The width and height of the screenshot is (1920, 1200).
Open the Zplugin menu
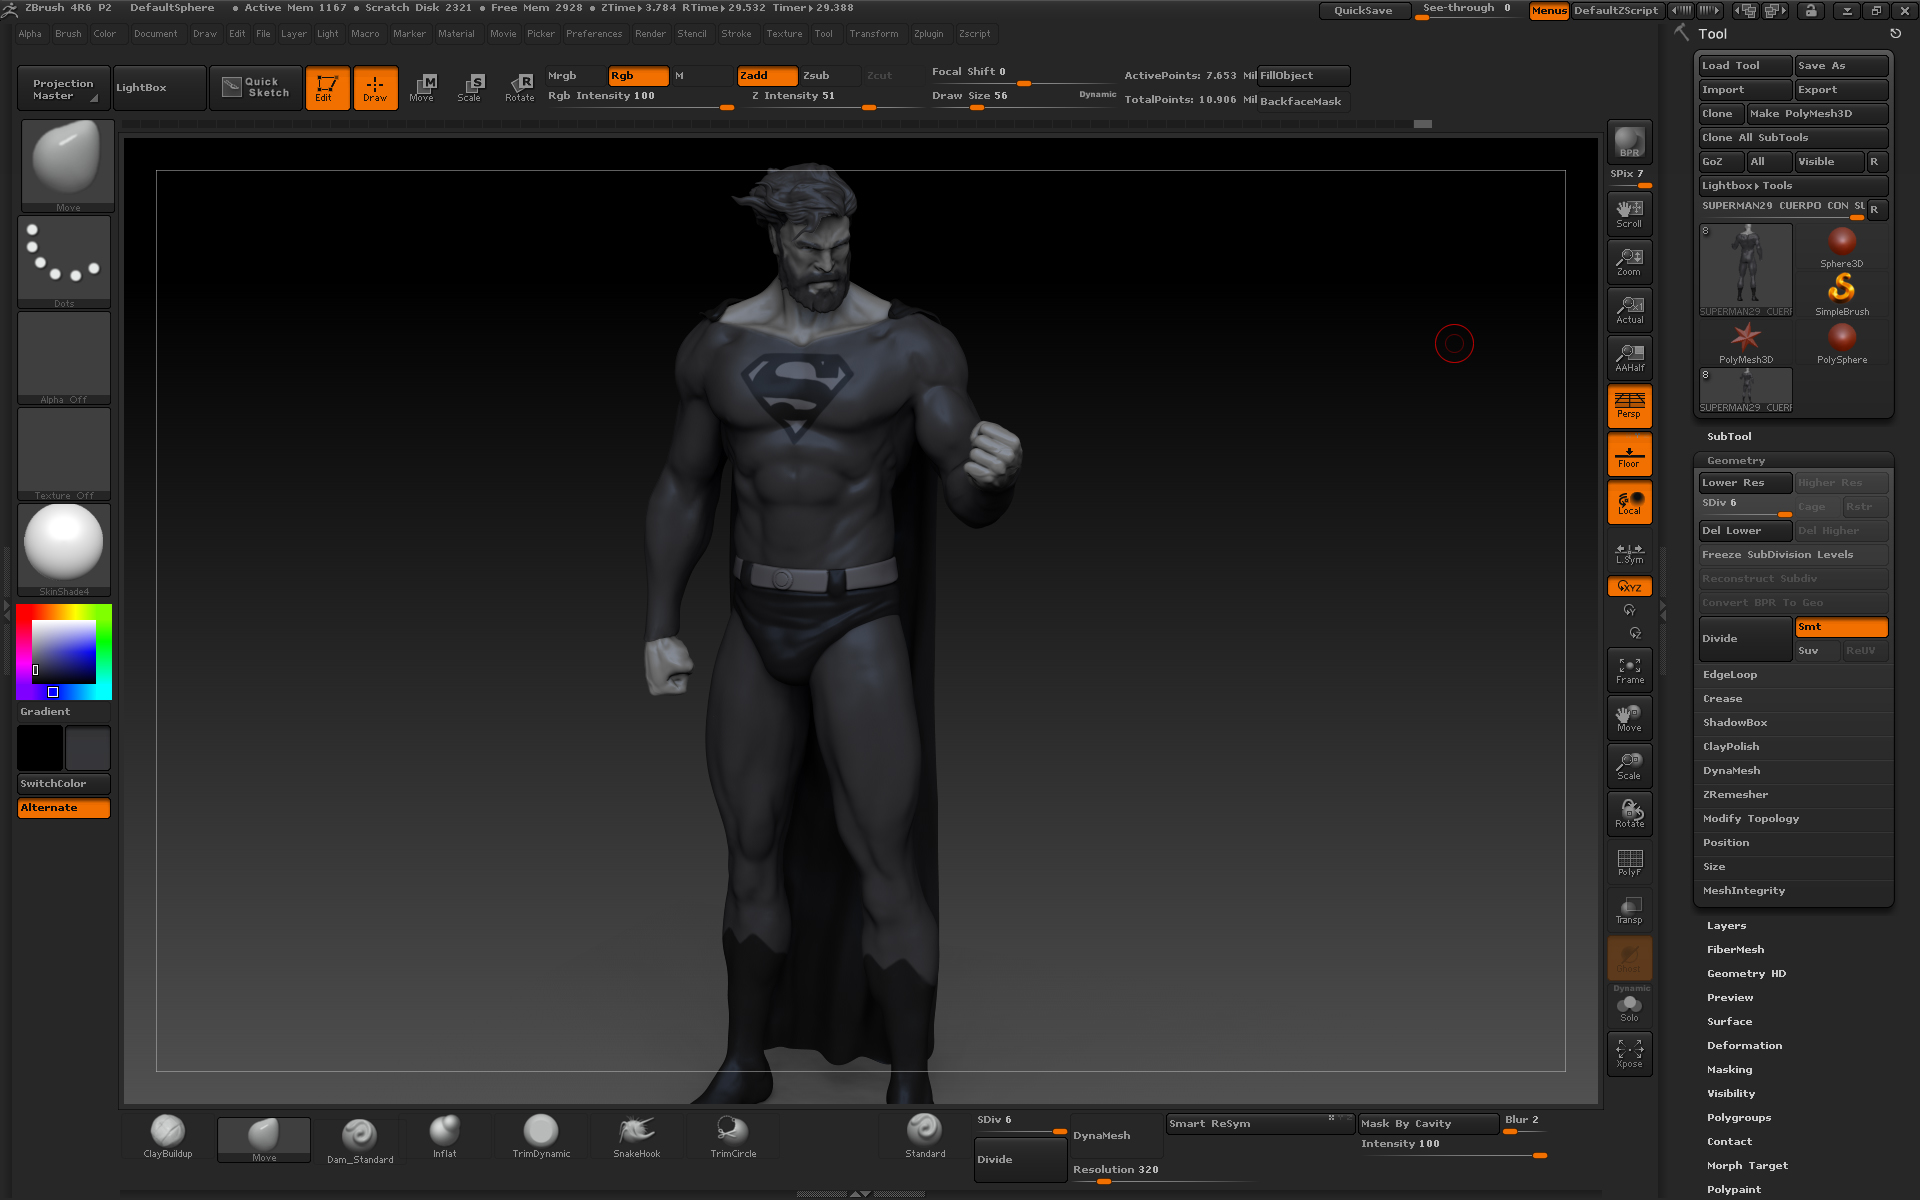coord(928,34)
